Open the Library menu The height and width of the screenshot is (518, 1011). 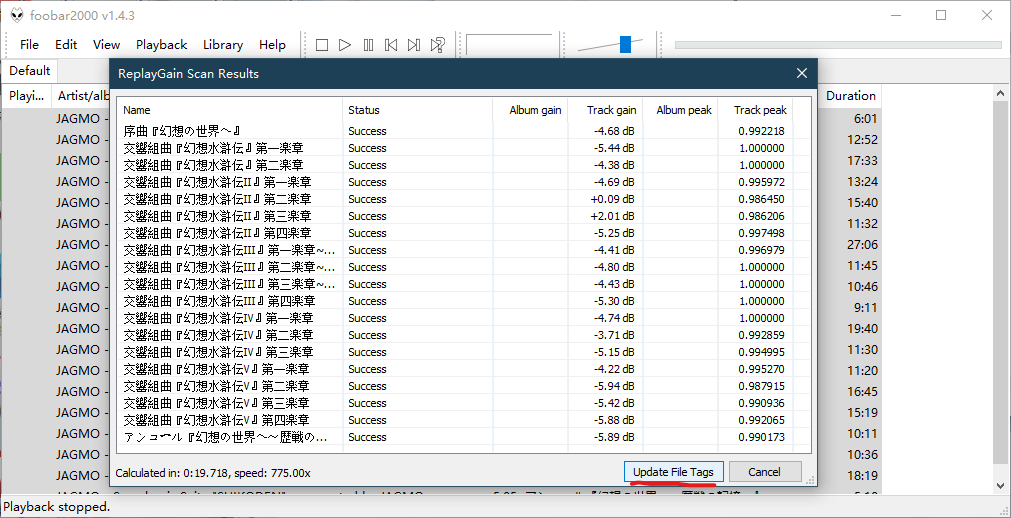[222, 45]
